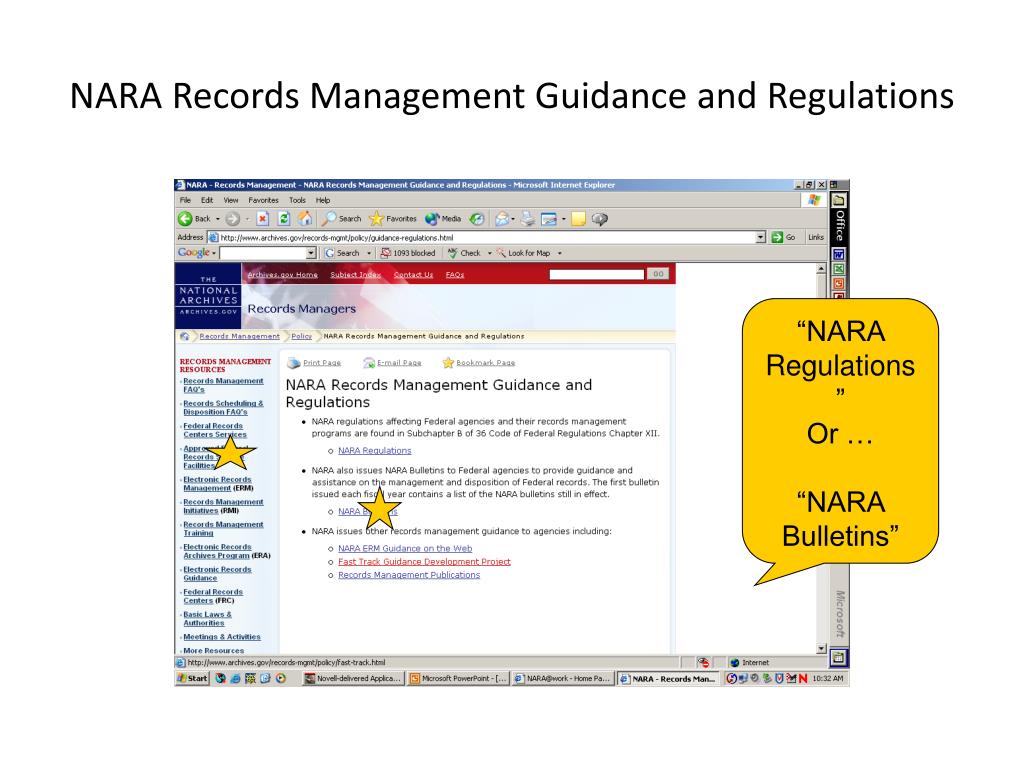This screenshot has width=1024, height=768.
Task: Open Records Management Publications link
Action: tap(409, 575)
